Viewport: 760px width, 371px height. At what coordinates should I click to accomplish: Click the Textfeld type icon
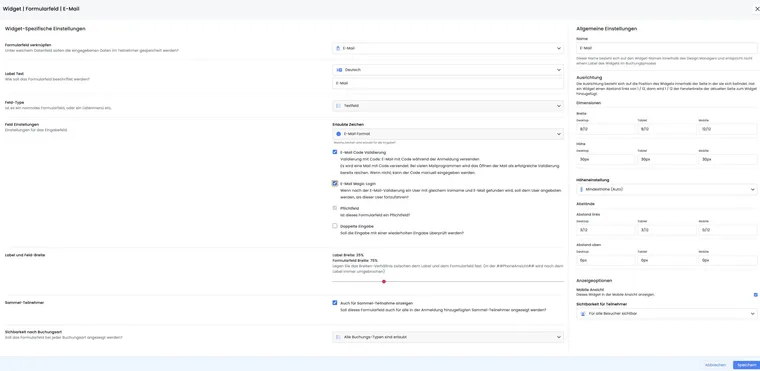338,105
